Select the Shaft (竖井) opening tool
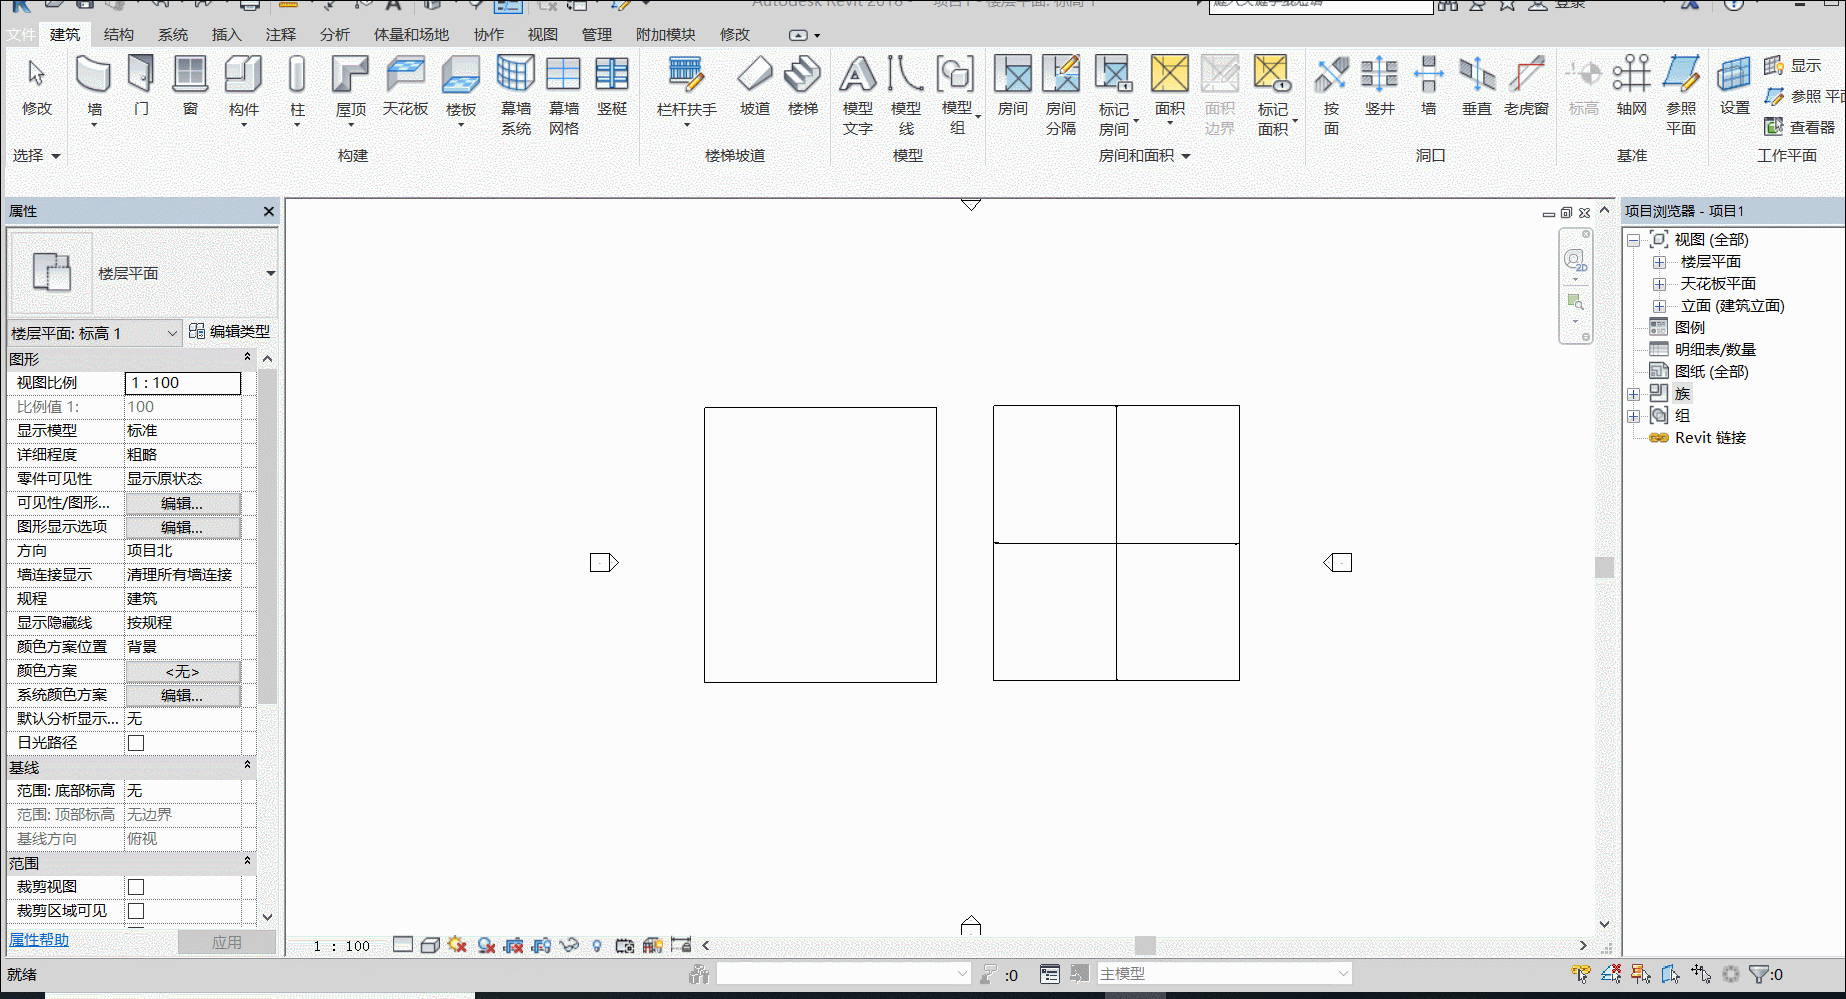Viewport: 1846px width, 999px height. pyautogui.click(x=1379, y=88)
